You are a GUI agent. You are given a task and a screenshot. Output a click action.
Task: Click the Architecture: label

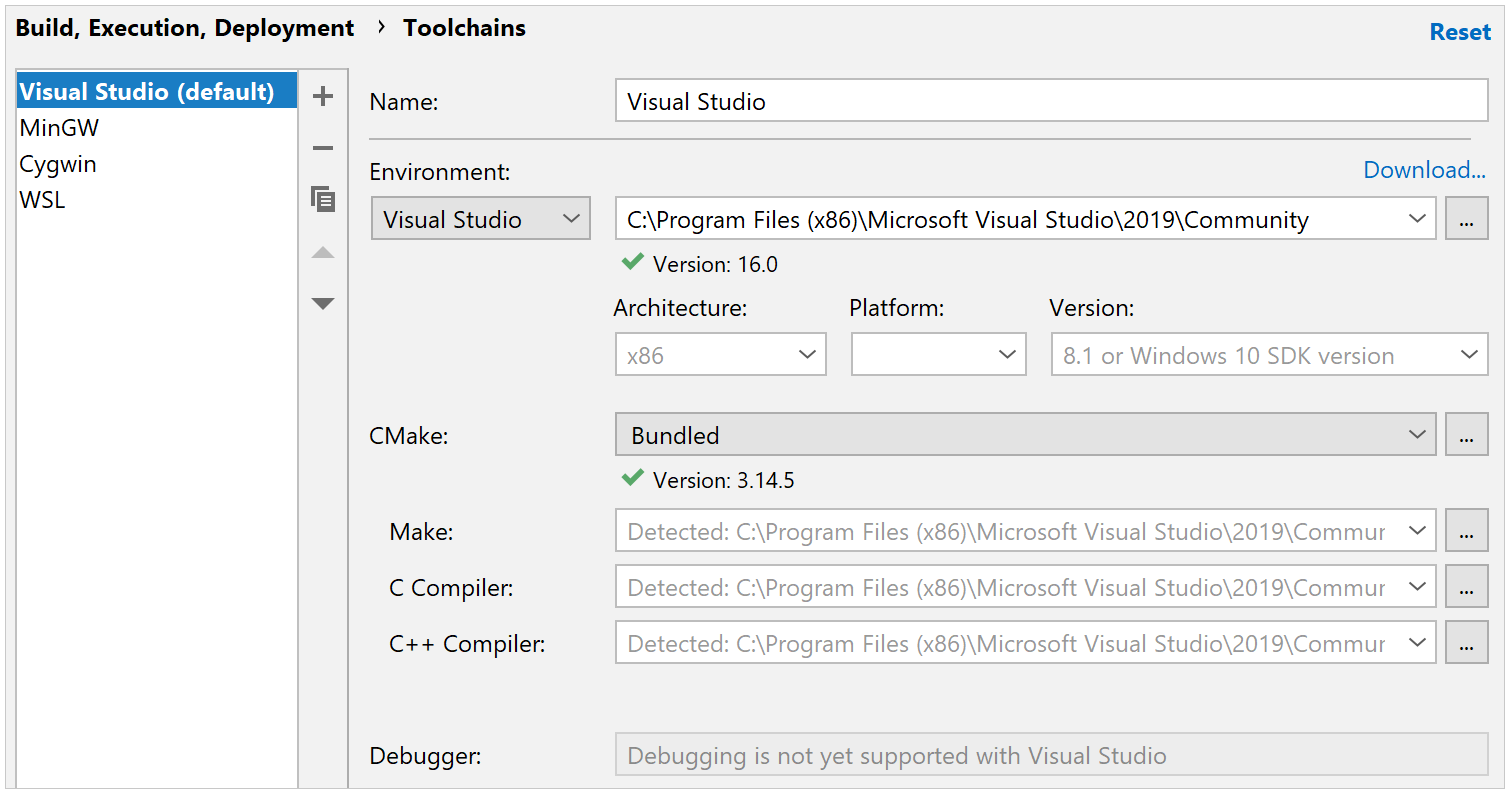point(681,308)
